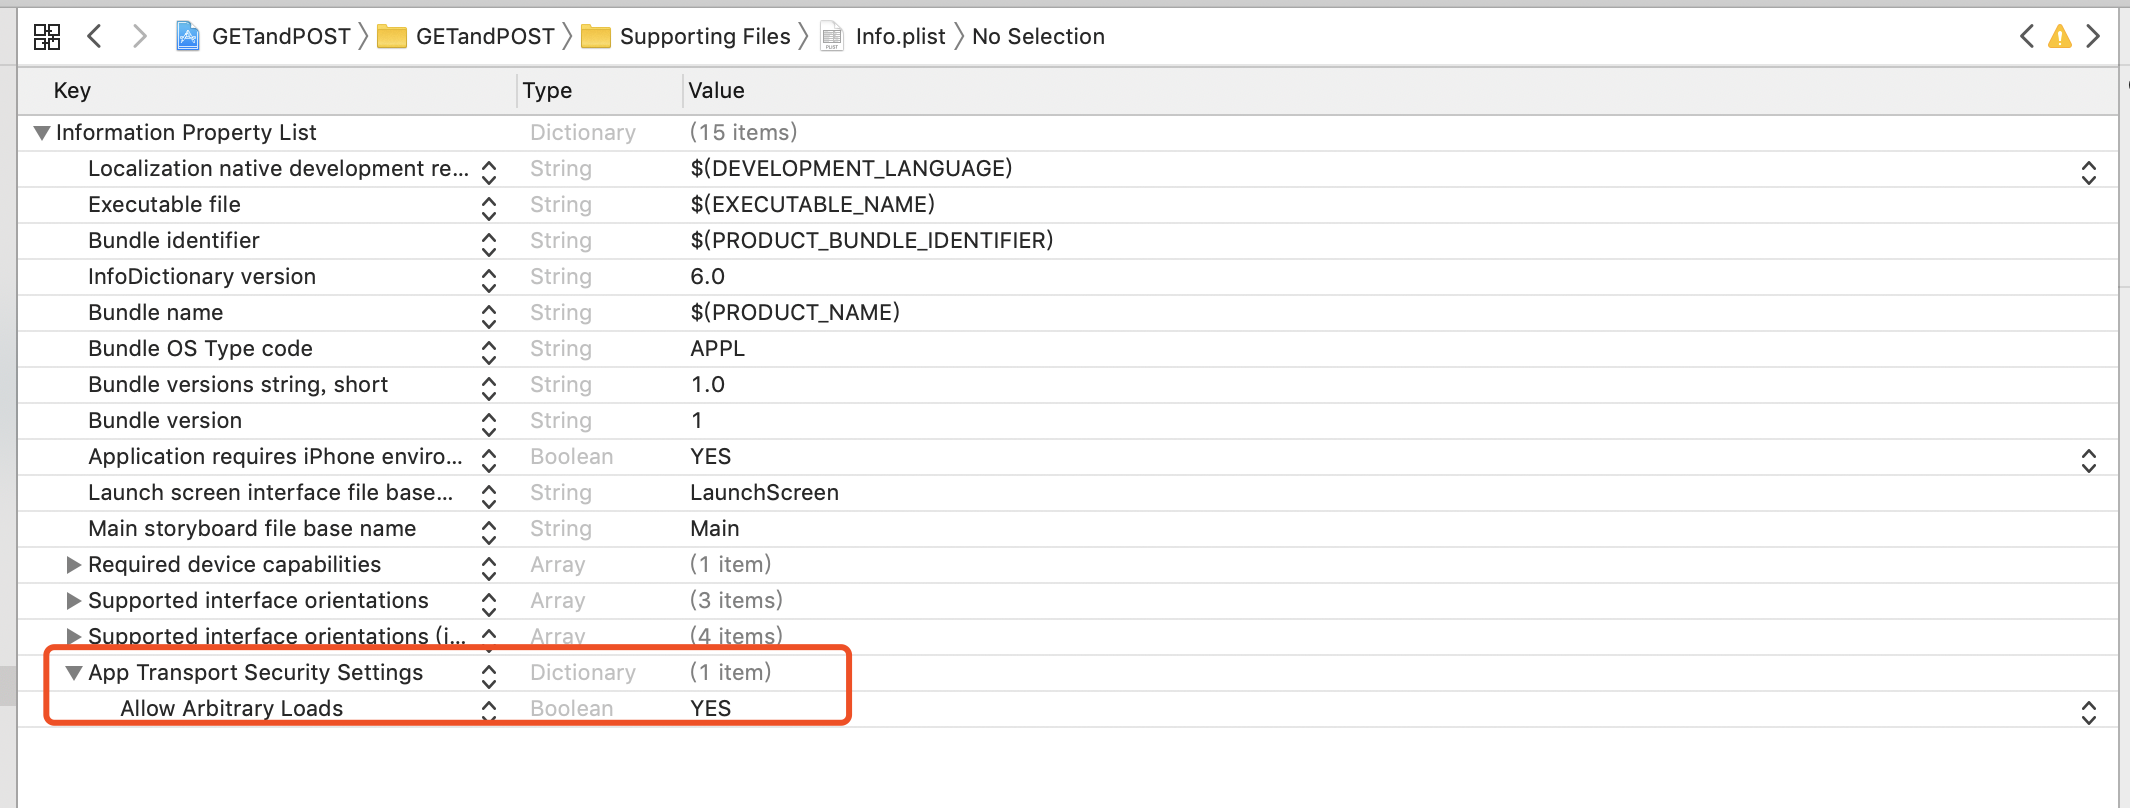Click the Type column header
2130x808 pixels.
[547, 91]
